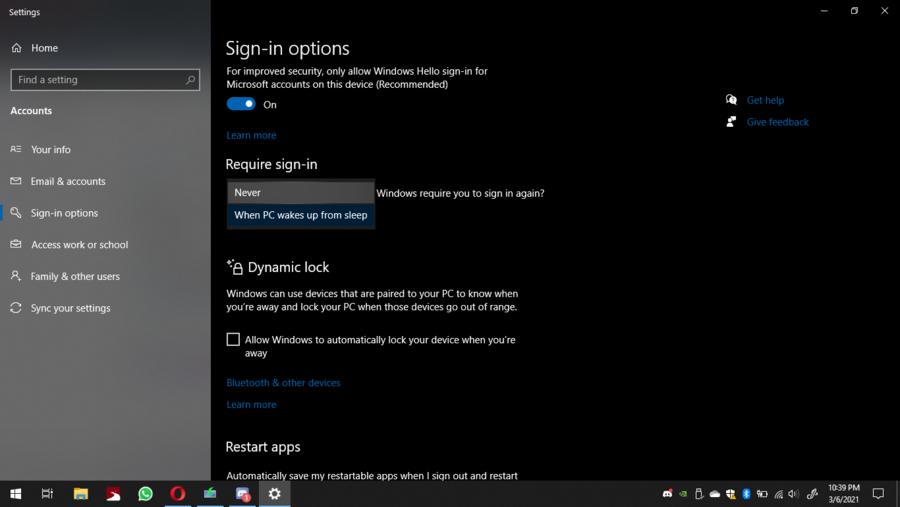This screenshot has height=507, width=900.
Task: Choose Never in the Require sign-in dropdown
Action: click(301, 192)
